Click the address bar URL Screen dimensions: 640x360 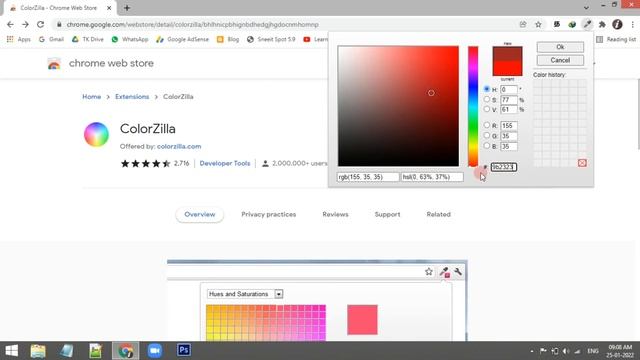click(x=192, y=24)
